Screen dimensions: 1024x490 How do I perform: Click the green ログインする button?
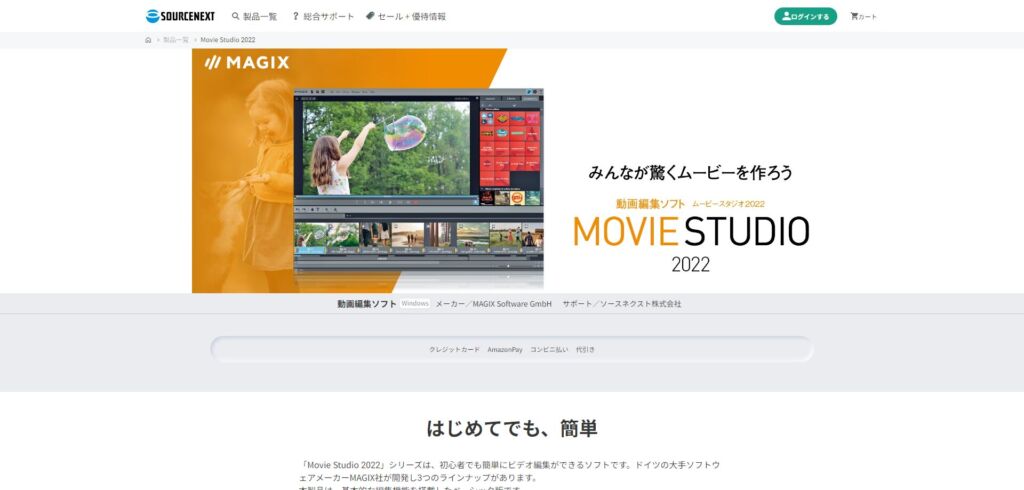point(805,16)
